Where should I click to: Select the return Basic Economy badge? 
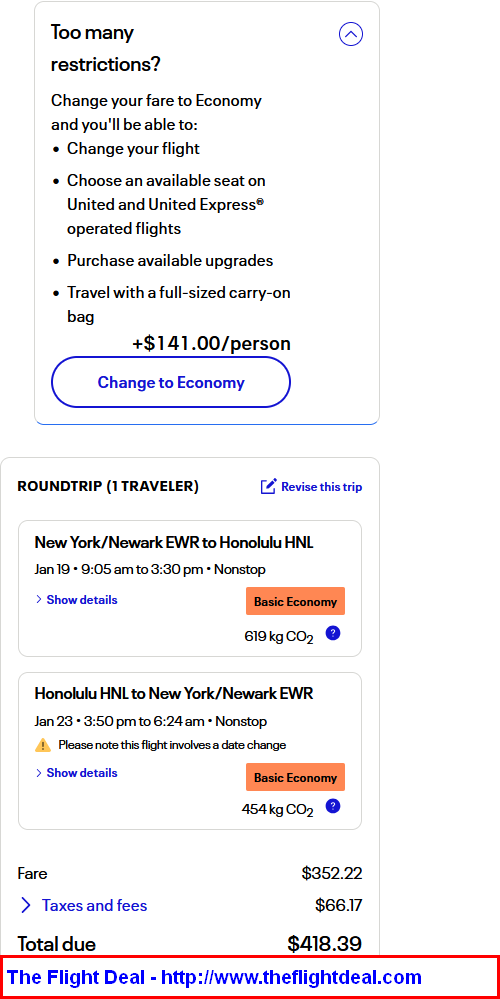(296, 777)
